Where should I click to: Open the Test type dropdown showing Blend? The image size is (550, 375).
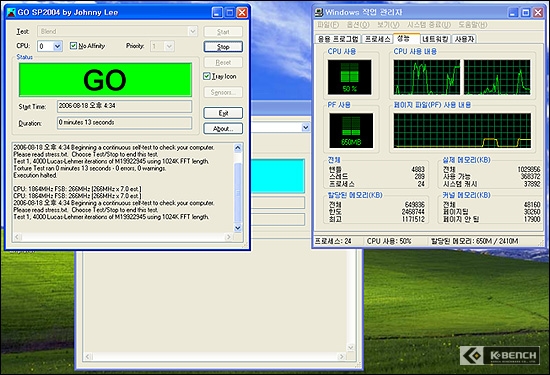(x=193, y=31)
